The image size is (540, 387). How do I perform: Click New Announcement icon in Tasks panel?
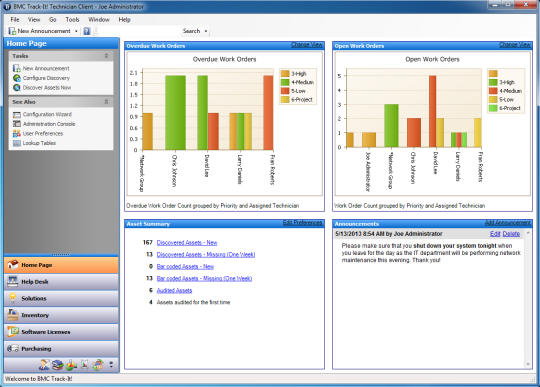click(17, 68)
